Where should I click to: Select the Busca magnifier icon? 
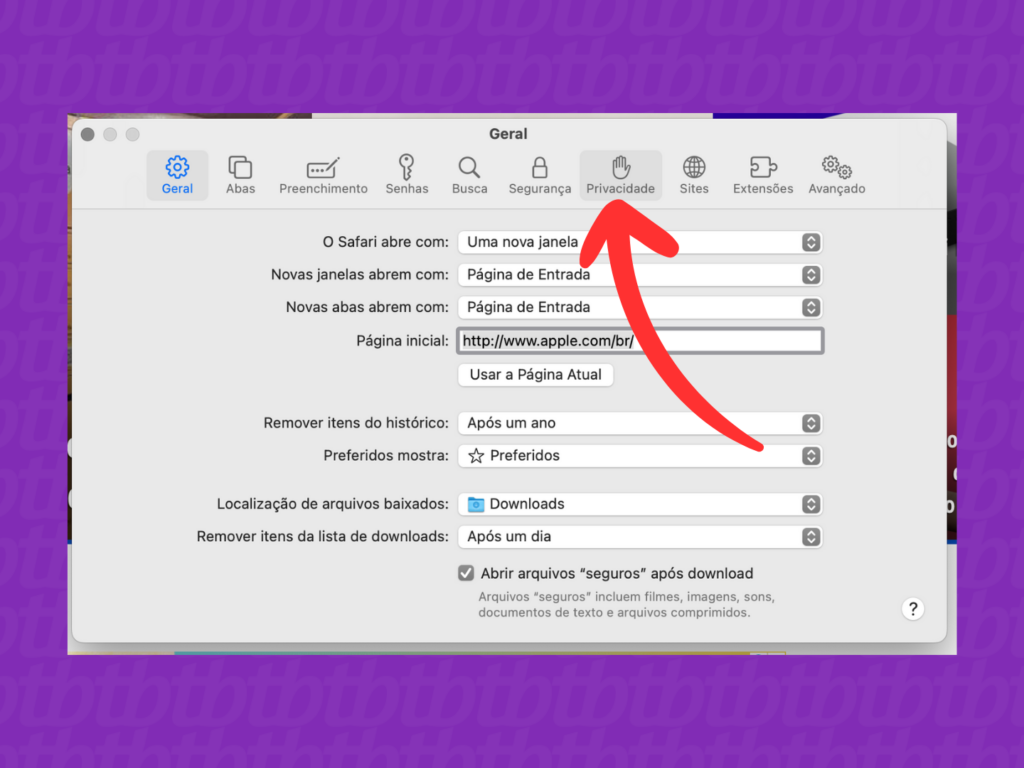tap(469, 175)
